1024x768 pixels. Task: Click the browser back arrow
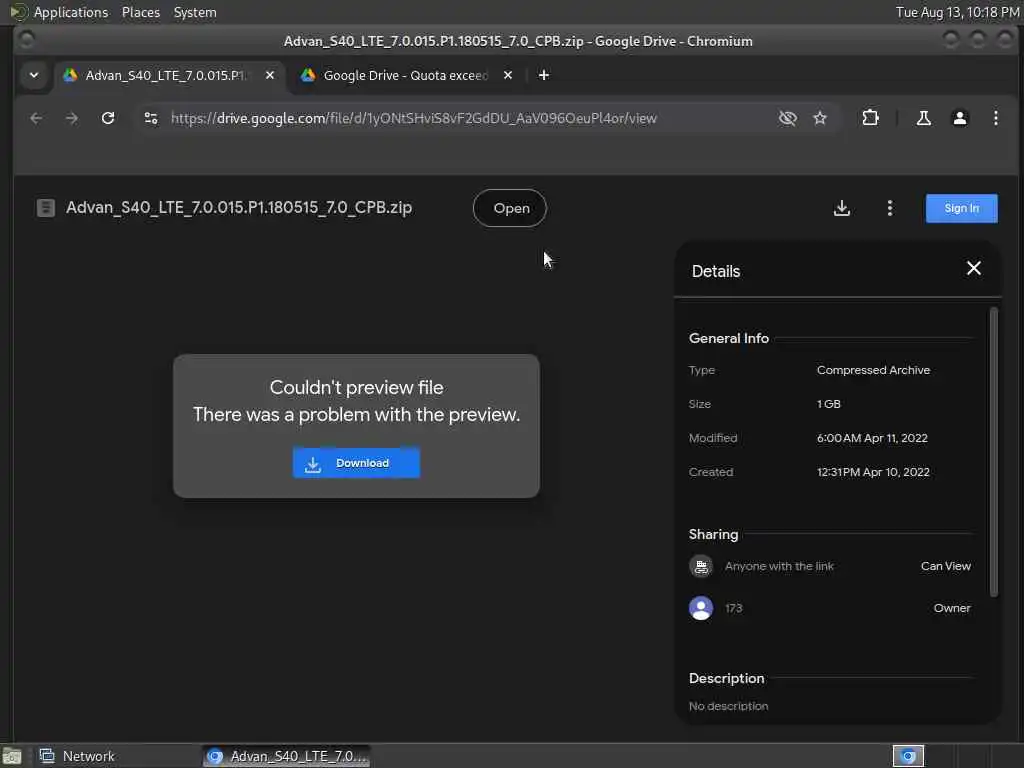pos(36,118)
